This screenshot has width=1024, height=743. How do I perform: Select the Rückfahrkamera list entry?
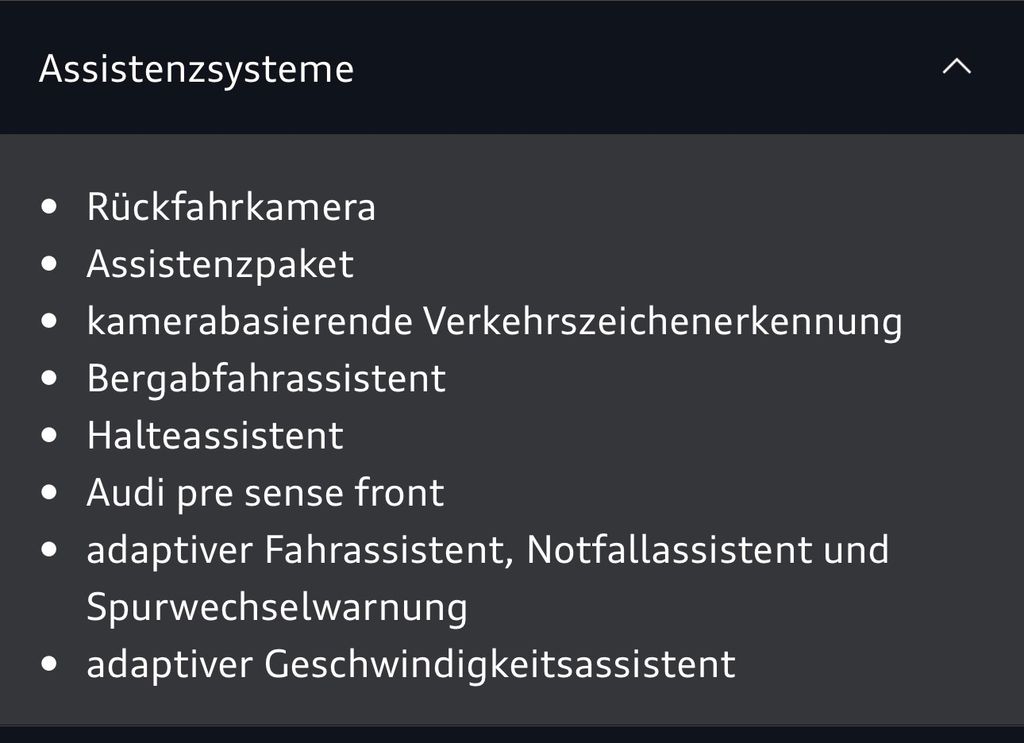point(231,207)
